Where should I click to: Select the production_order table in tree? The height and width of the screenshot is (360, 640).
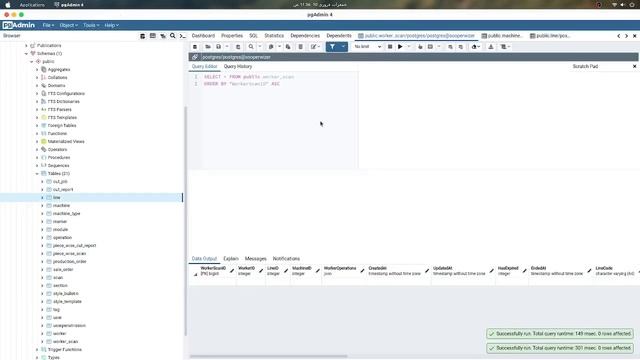[x=69, y=262]
